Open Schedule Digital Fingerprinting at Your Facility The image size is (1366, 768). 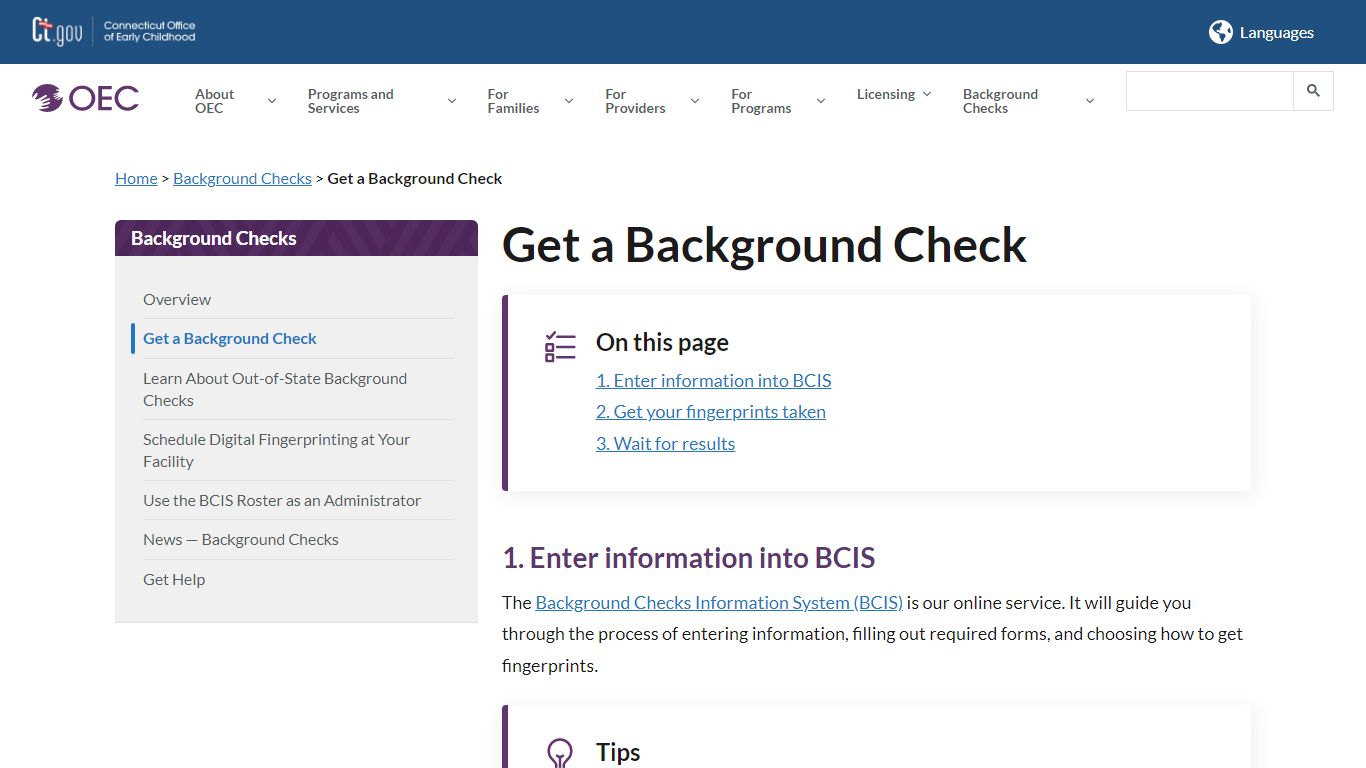(x=277, y=450)
